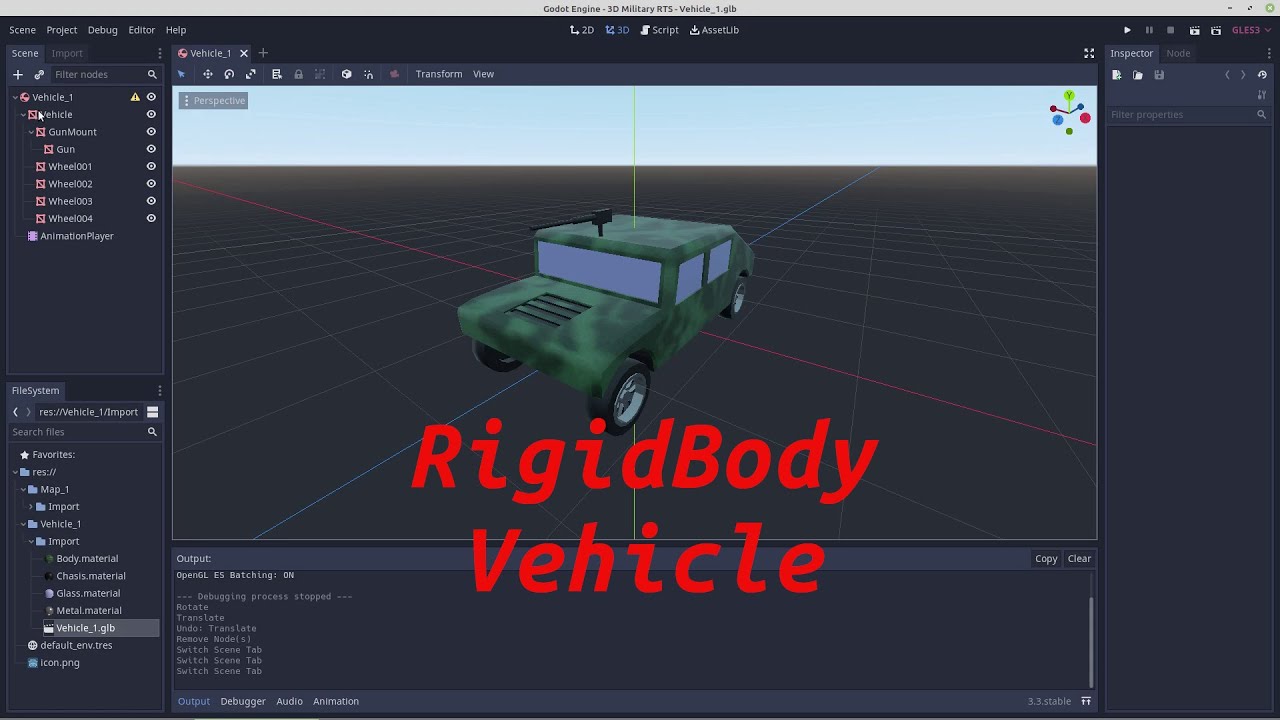Toggle the camera preview override icon
This screenshot has height=720, width=1280.
(x=394, y=74)
